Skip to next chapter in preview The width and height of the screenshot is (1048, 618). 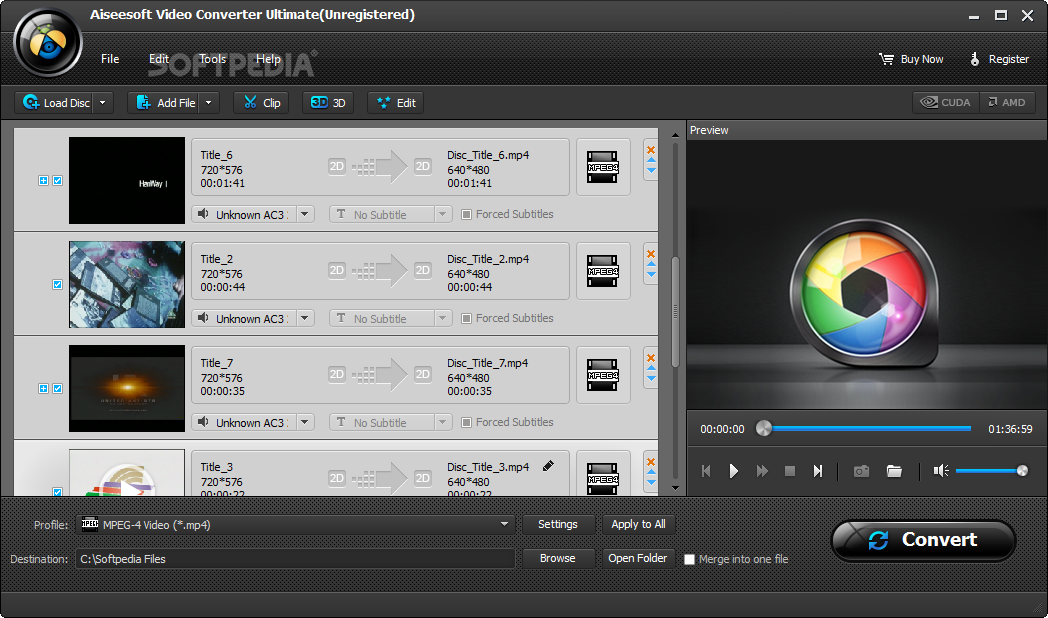coord(817,471)
